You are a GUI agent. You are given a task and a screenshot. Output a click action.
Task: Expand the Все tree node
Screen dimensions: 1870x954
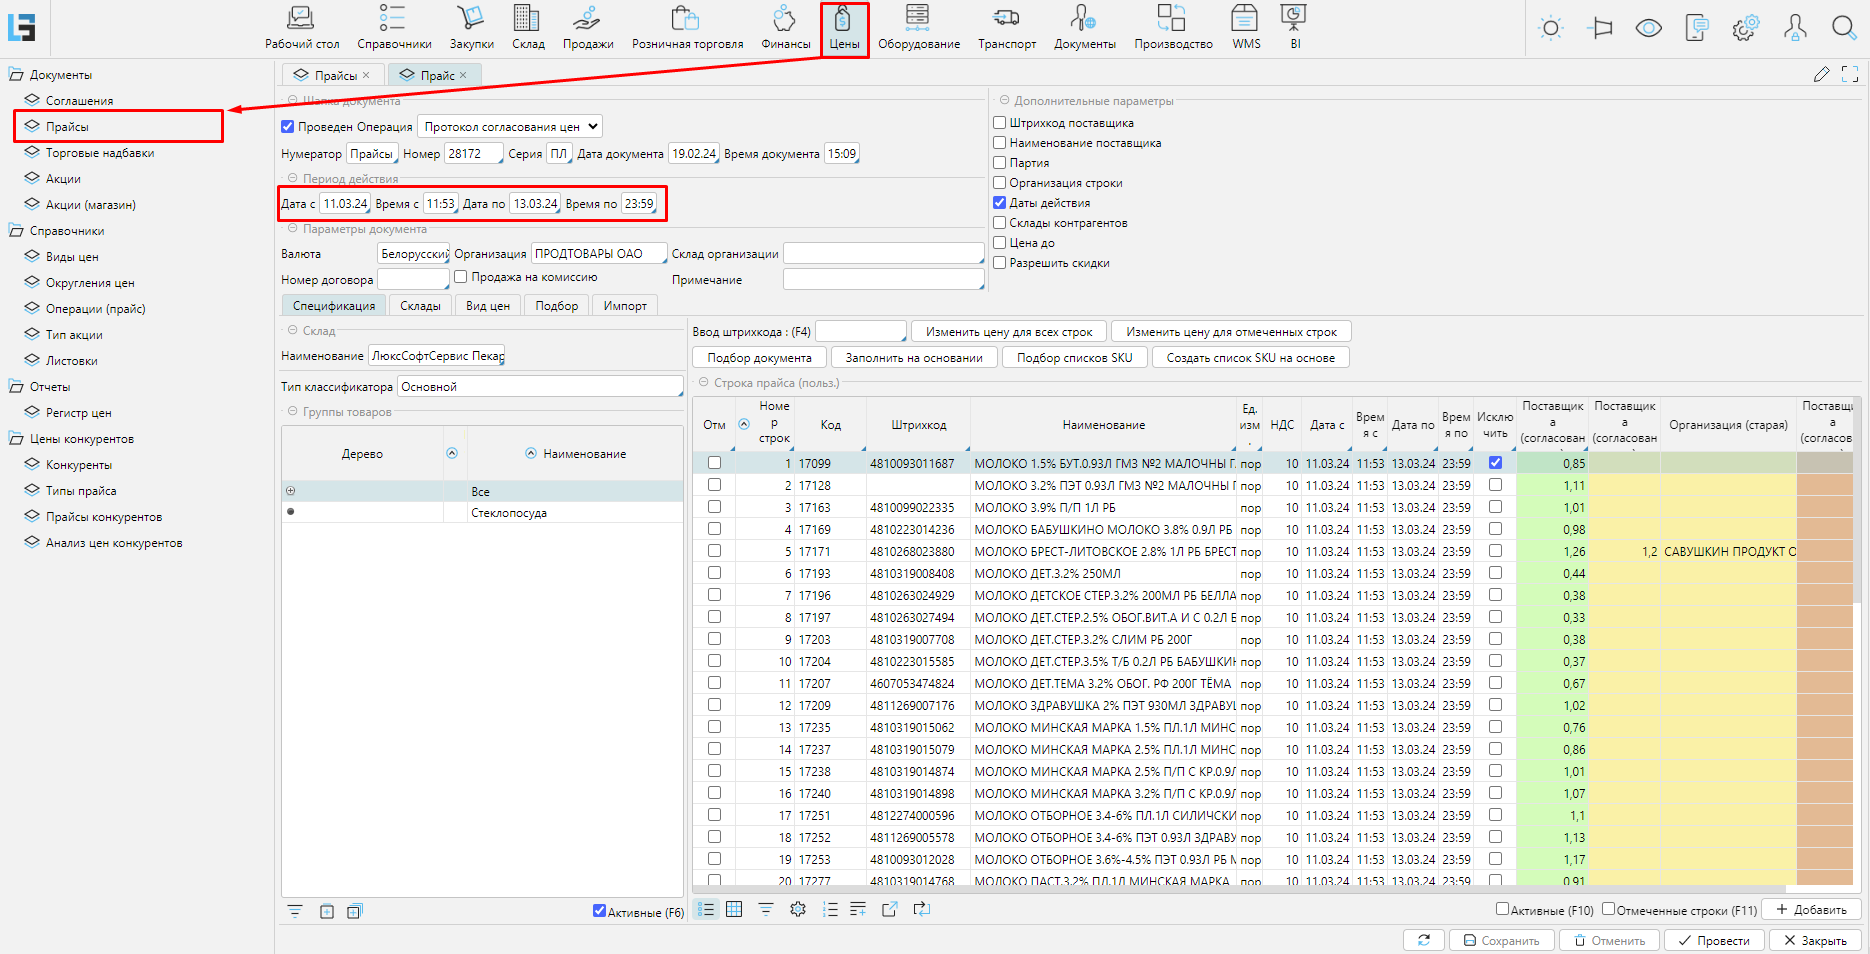[x=291, y=491]
